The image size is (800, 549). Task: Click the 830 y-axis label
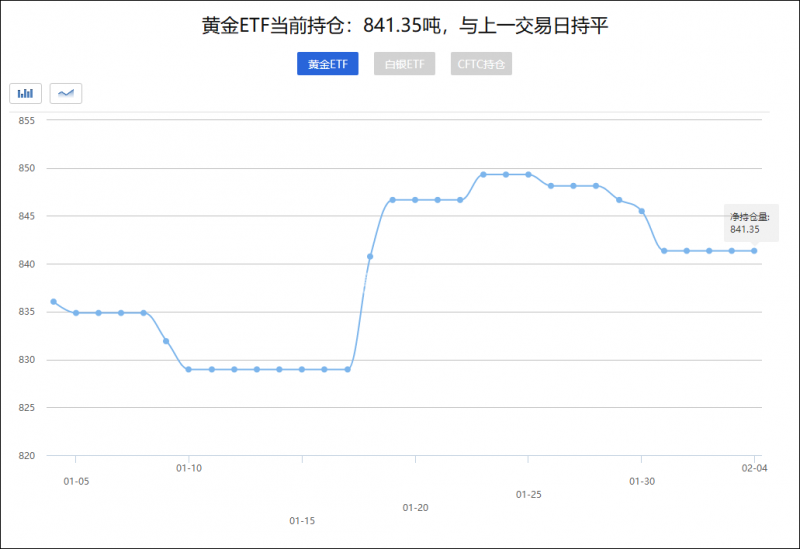[27, 360]
